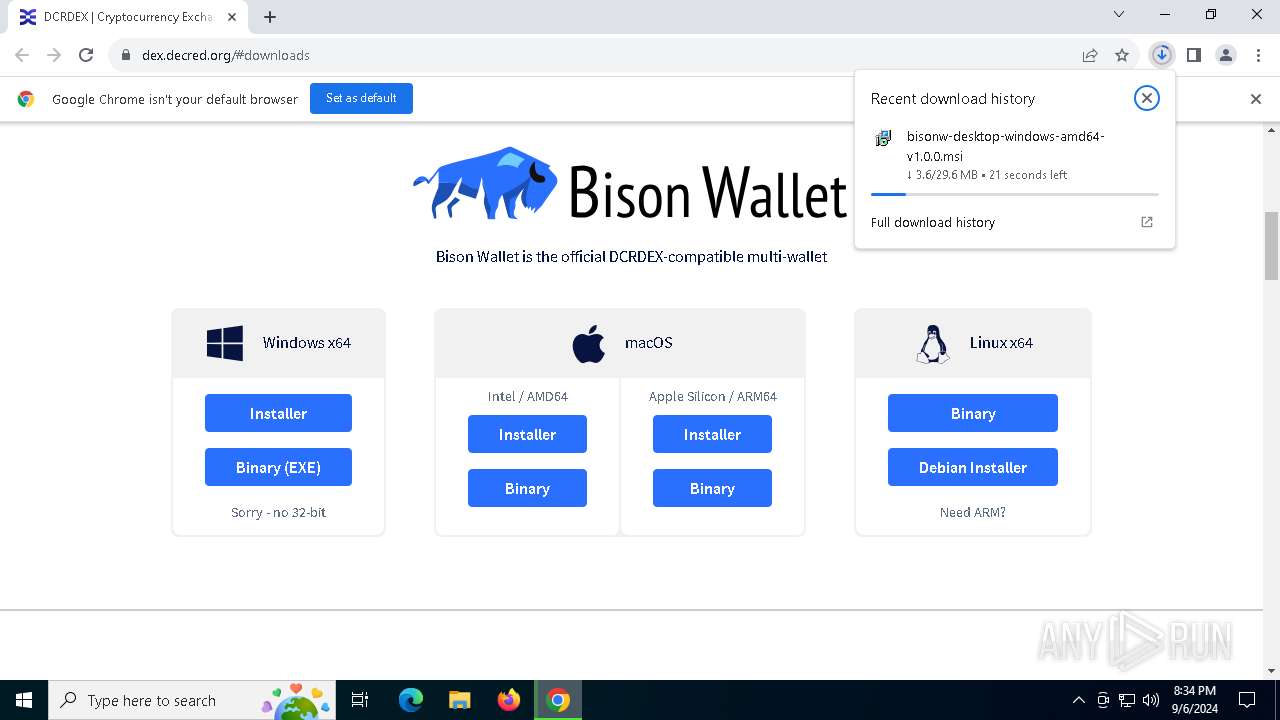Click the Need ARM? link

pos(973,512)
